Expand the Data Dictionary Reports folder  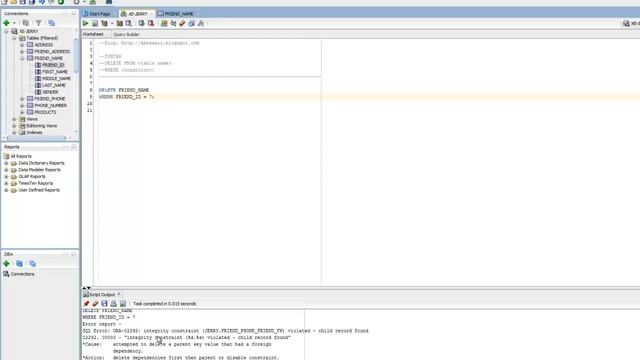(x=6, y=163)
